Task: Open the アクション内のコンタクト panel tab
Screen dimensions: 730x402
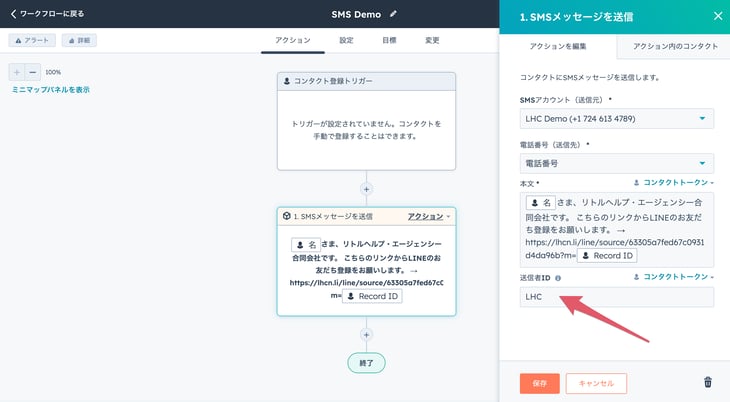Action: point(675,46)
